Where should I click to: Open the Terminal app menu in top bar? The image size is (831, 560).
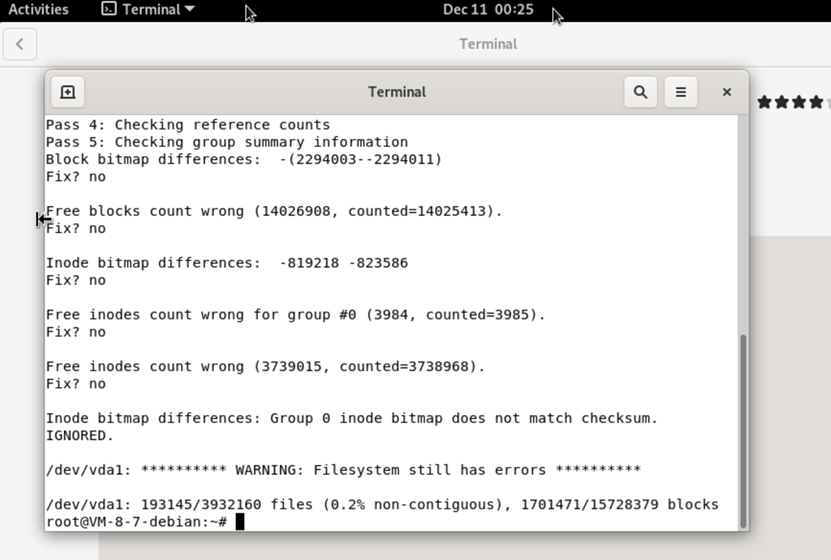(148, 10)
